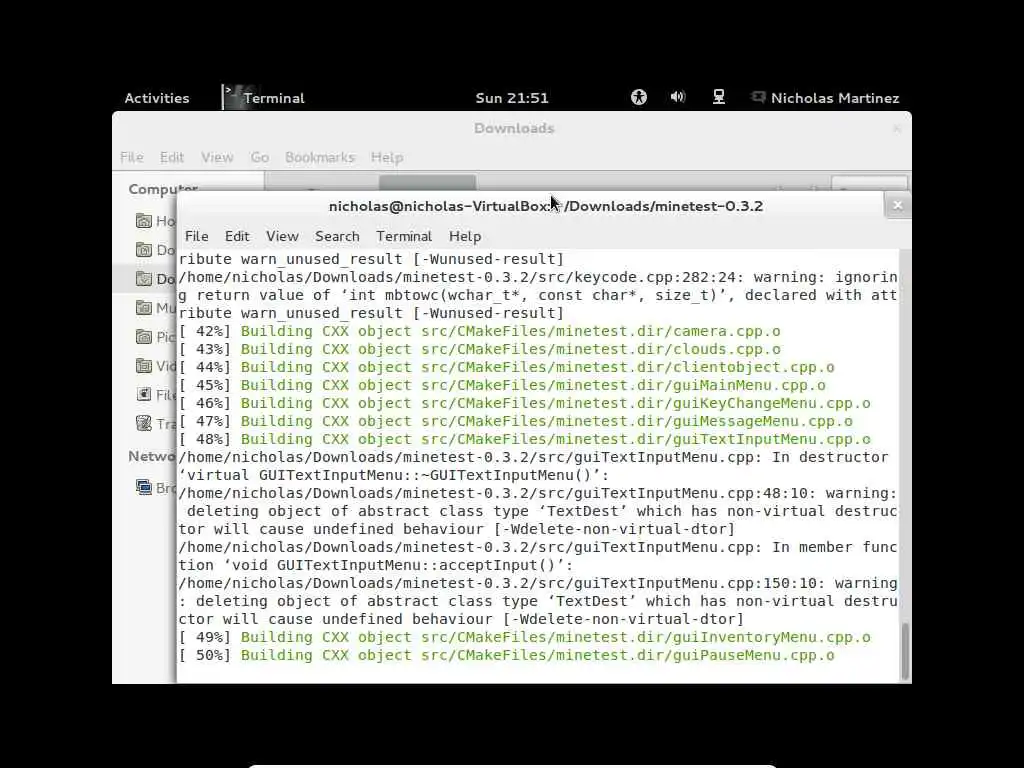1024x768 pixels.
Task: Click the line building guiMainMenu.cpp.o at 45%
Action: click(502, 385)
